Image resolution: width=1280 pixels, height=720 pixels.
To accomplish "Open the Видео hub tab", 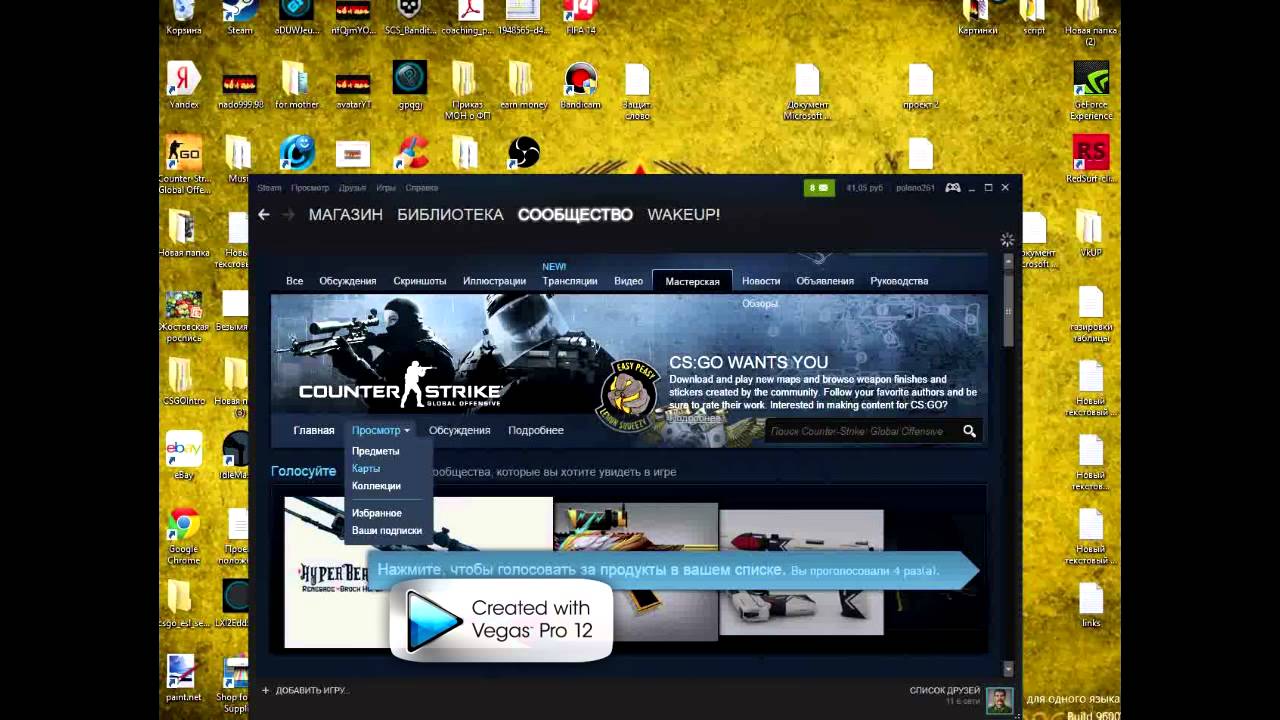I will click(628, 281).
